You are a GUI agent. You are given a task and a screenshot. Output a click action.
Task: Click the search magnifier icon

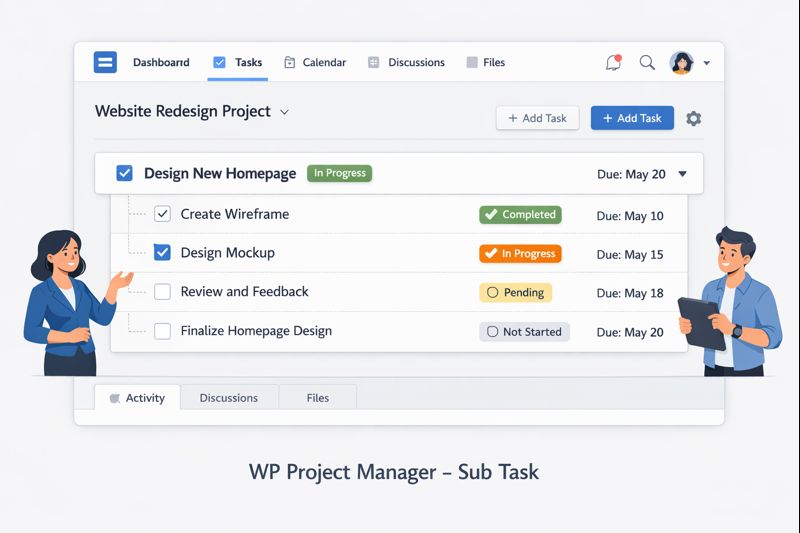[647, 62]
